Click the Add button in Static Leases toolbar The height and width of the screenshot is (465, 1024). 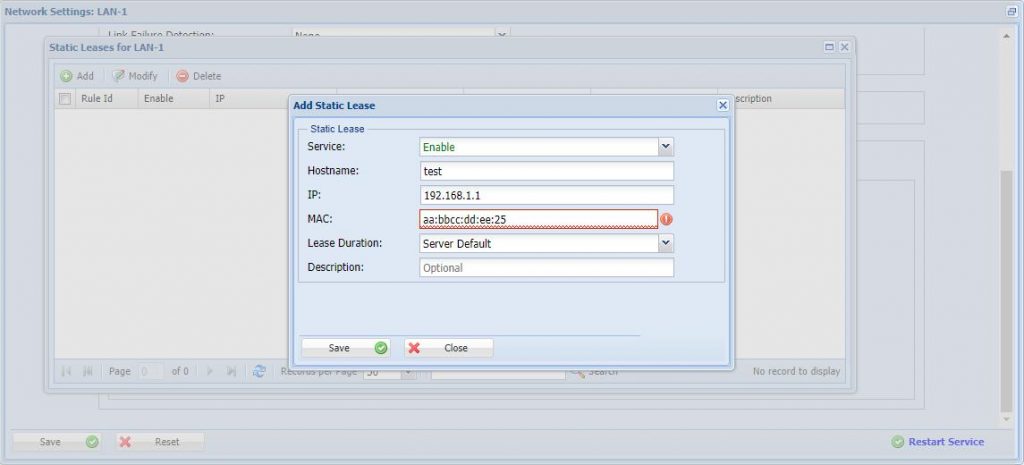[x=77, y=76]
